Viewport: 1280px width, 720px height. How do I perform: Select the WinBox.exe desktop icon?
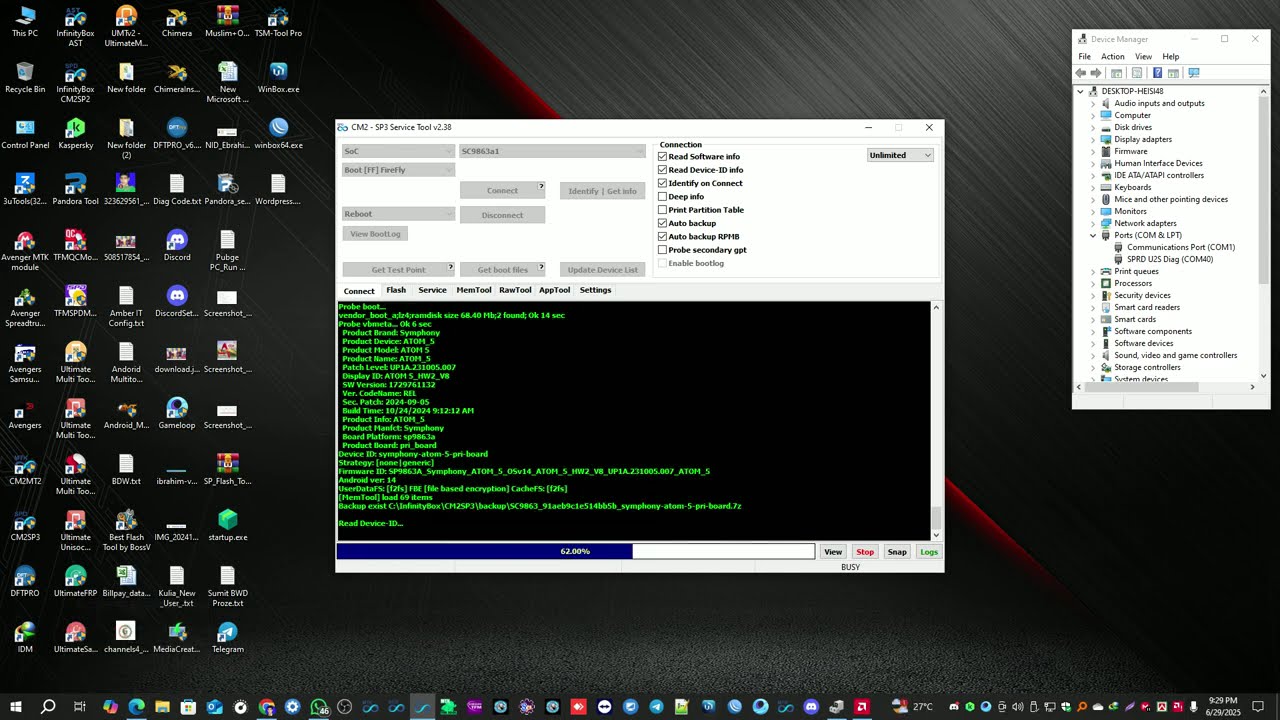[x=278, y=78]
